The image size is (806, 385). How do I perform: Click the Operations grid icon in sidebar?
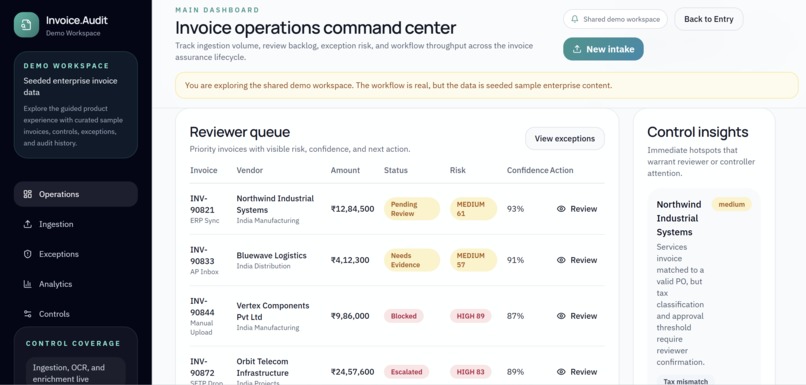pyautogui.click(x=28, y=194)
